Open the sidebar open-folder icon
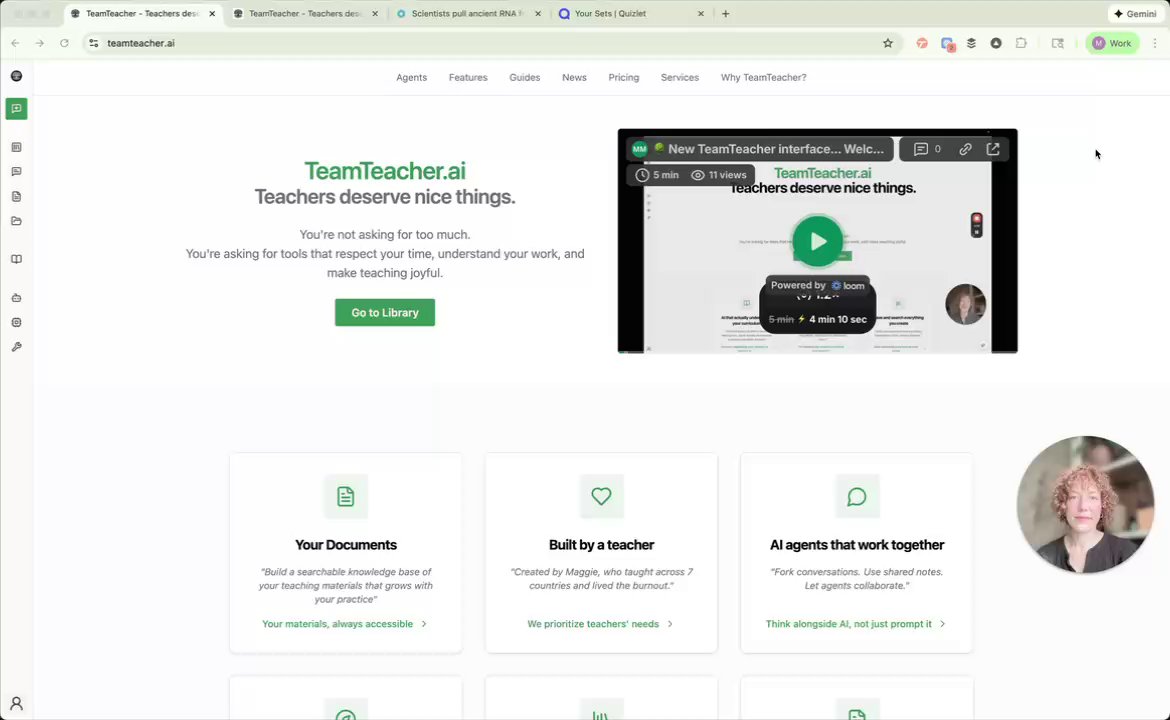1170x720 pixels. (16, 221)
